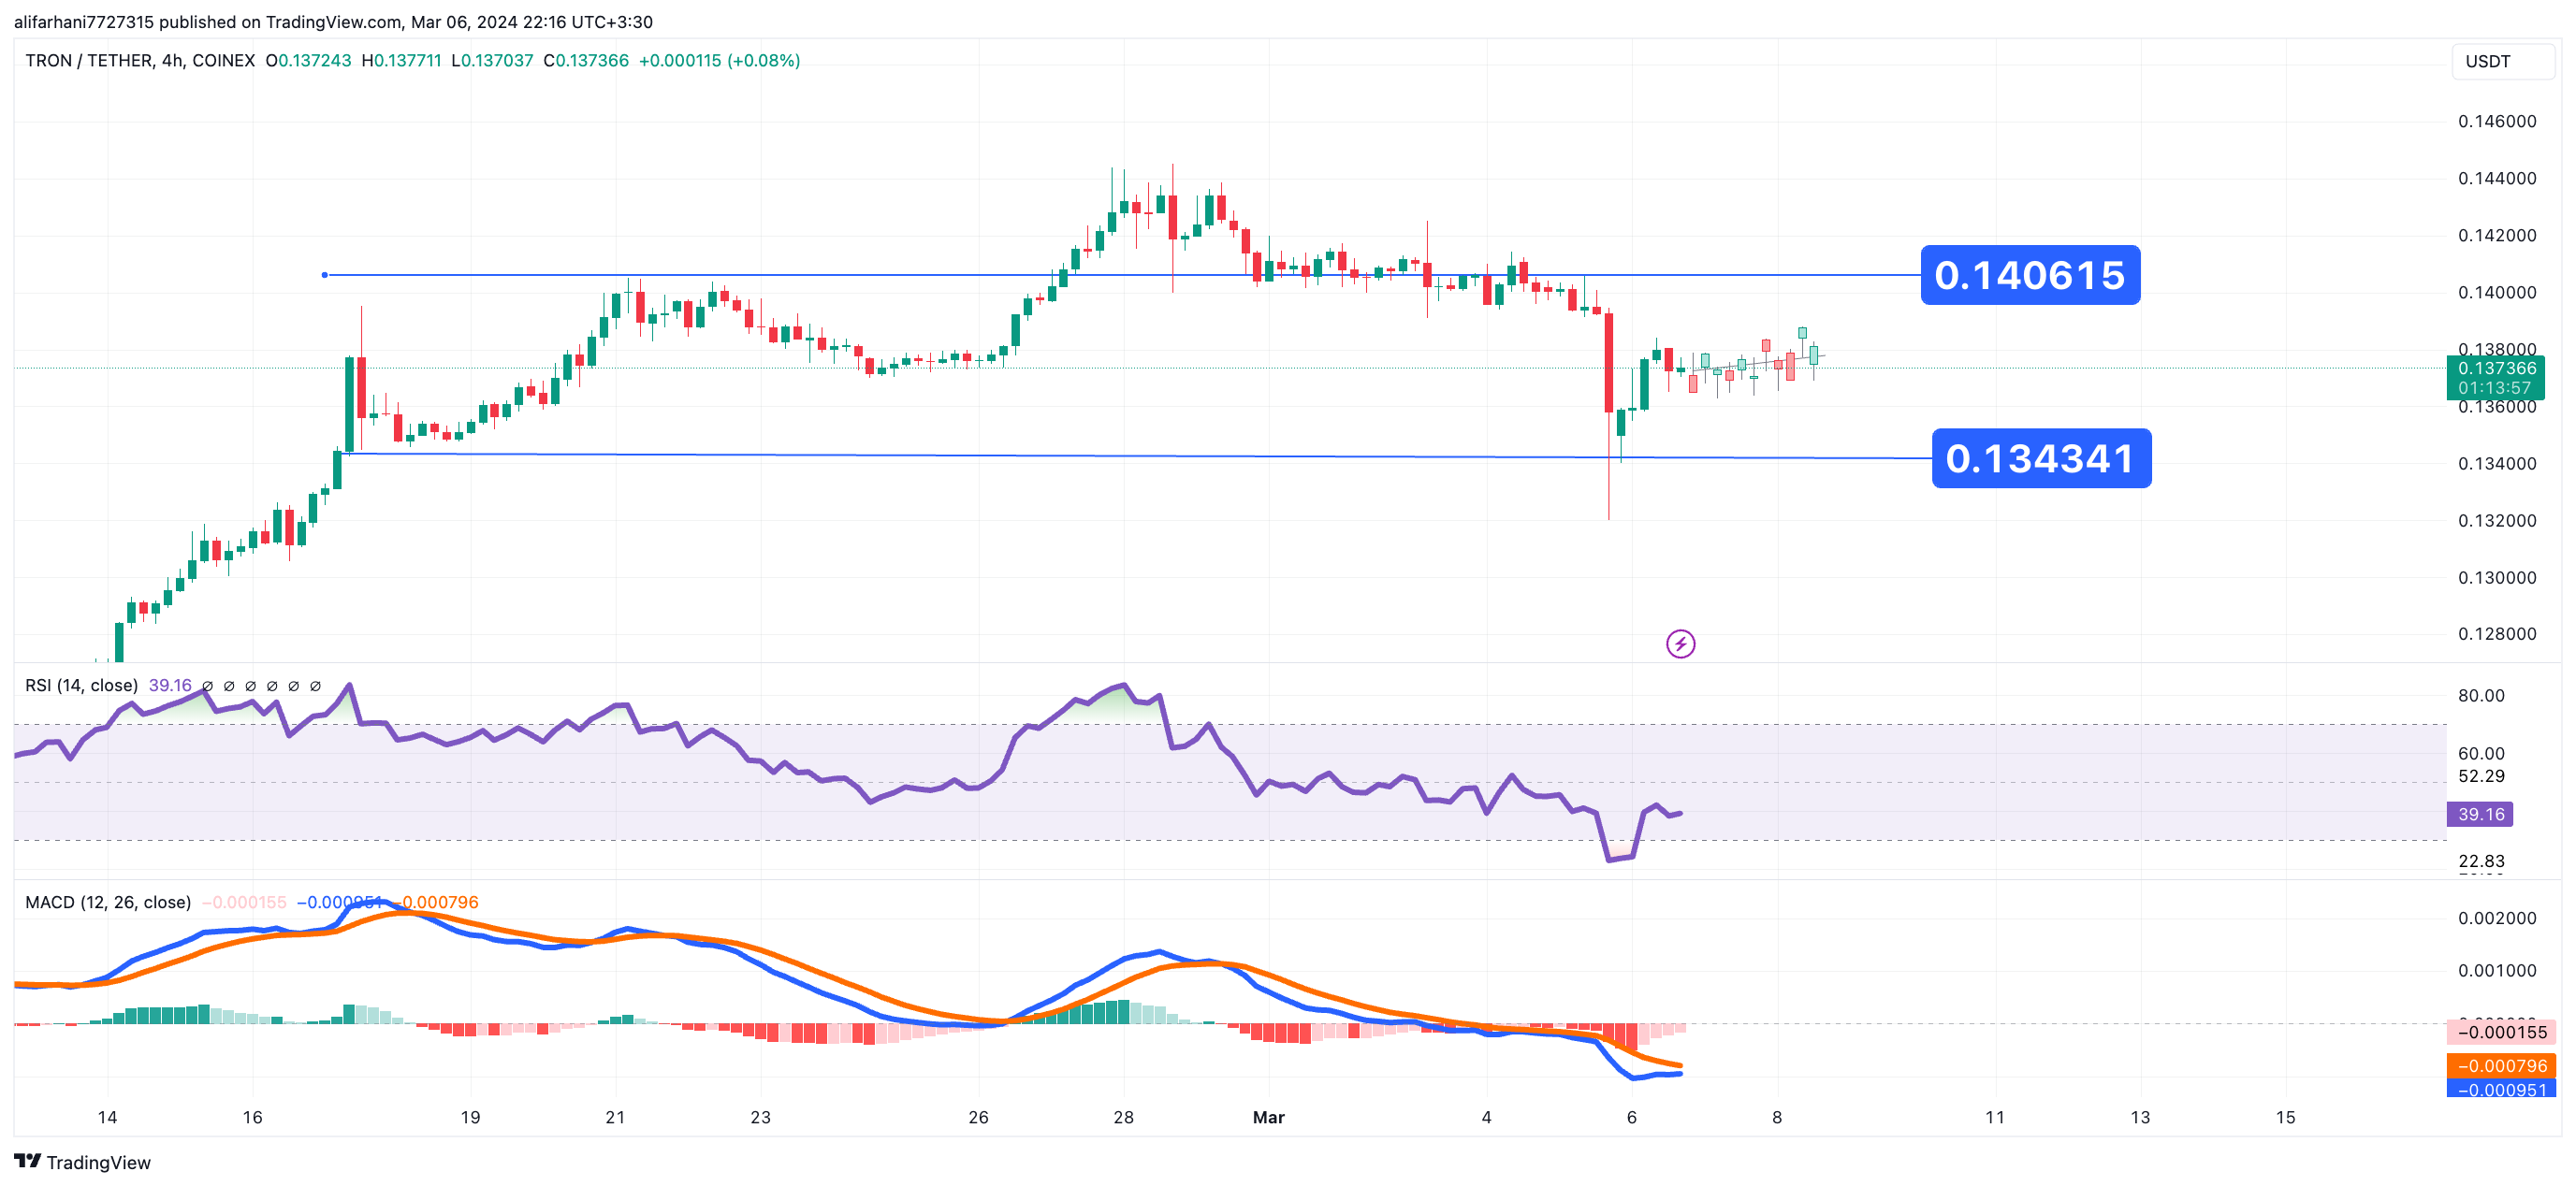Click the date 8 on the time axis
The image size is (2576, 1186).
tap(1777, 1118)
